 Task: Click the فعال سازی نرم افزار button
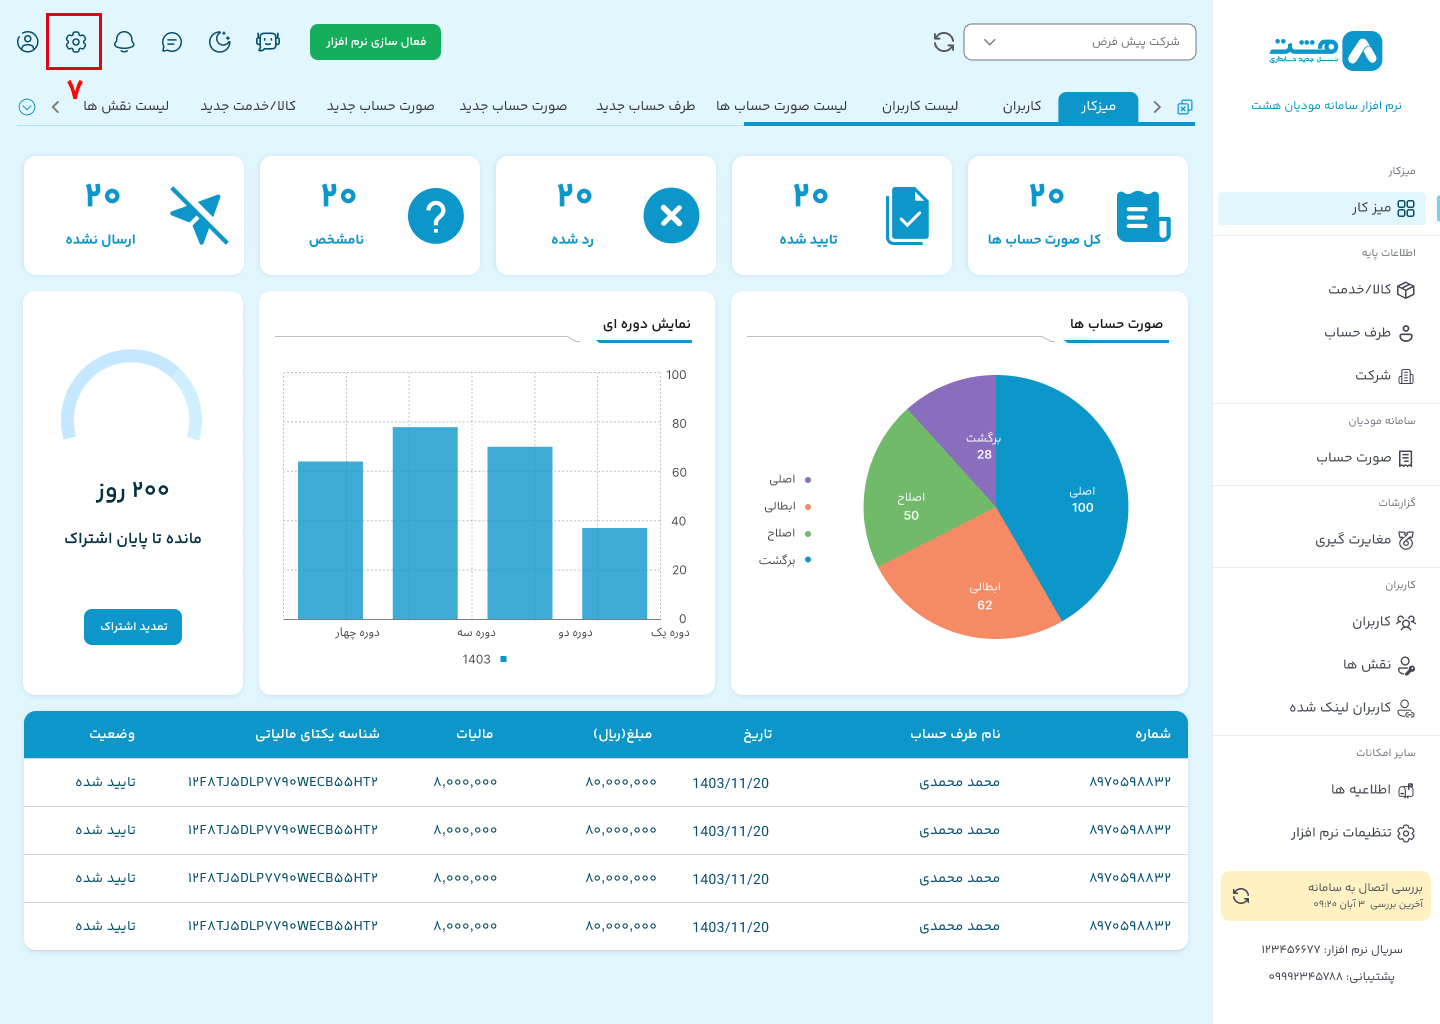(375, 42)
